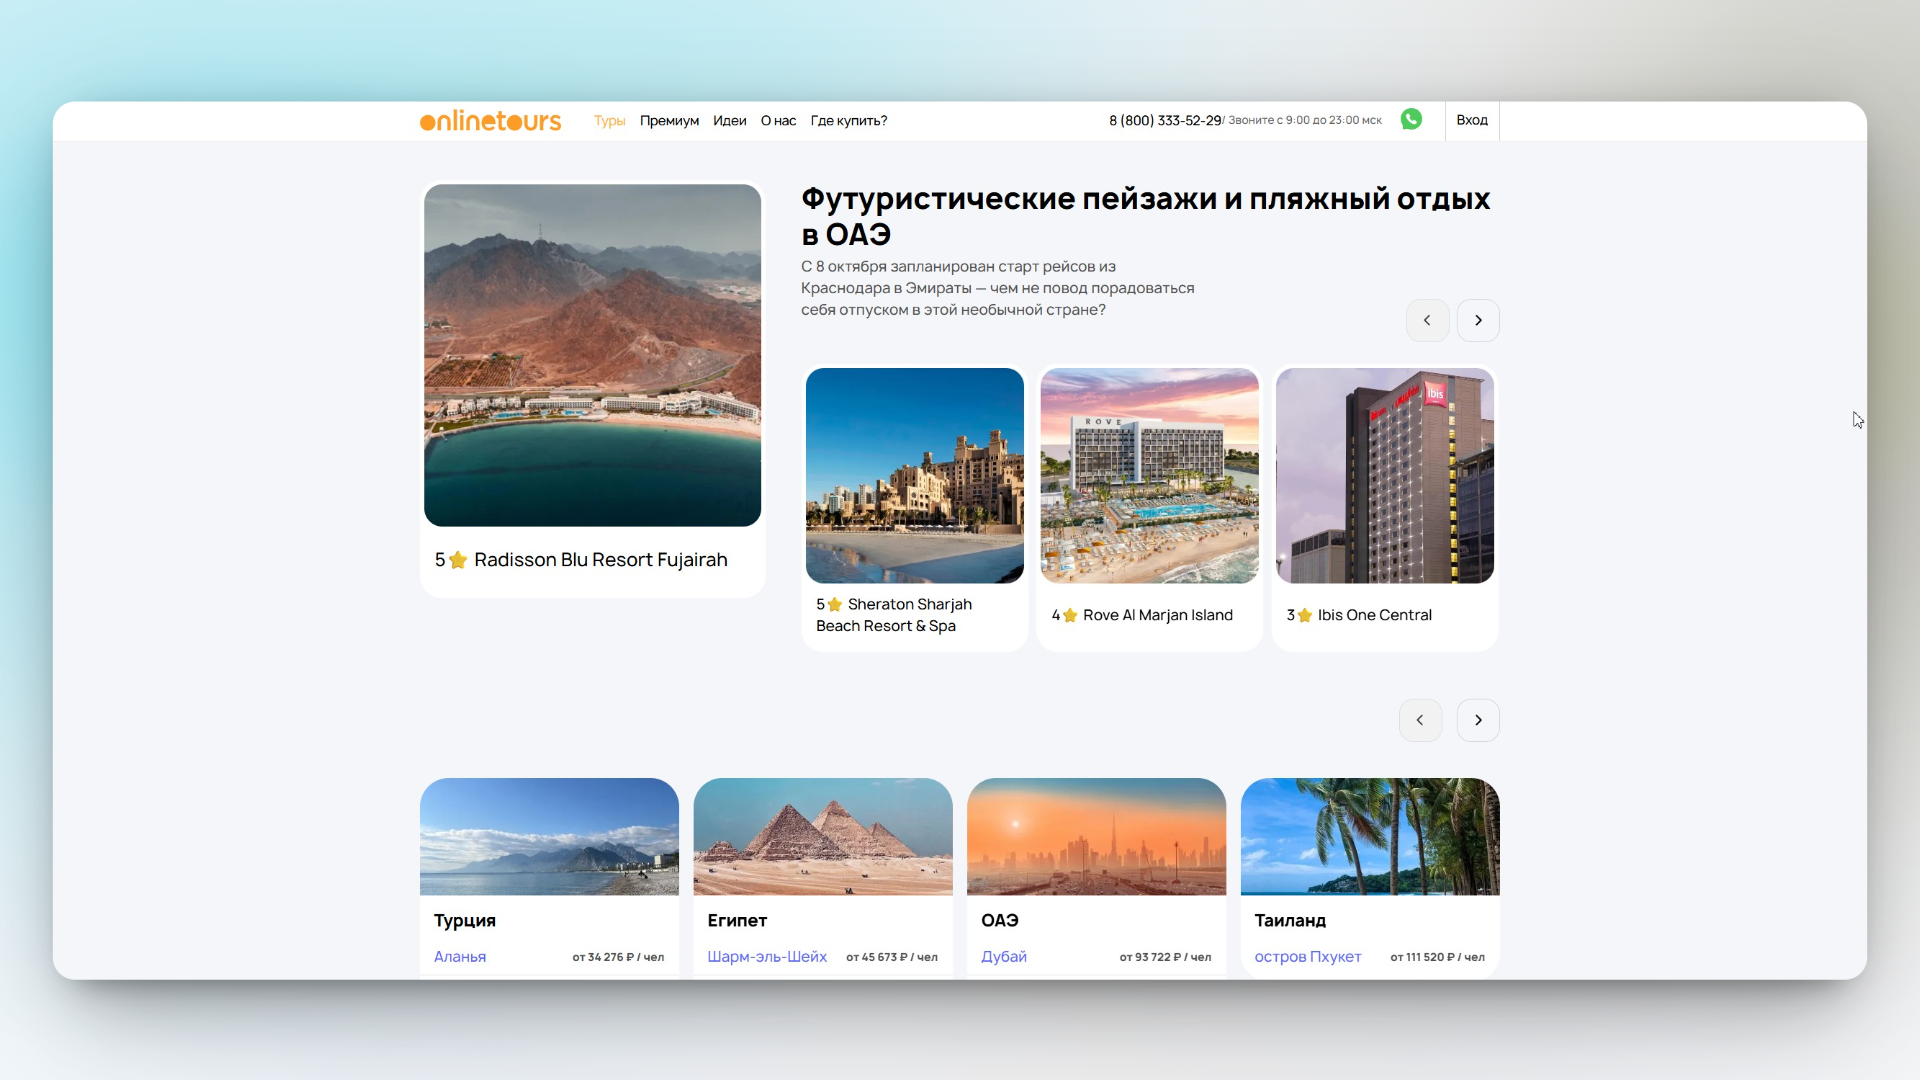
Task: Open Radisson Blu Resort Fujairah photo
Action: pyautogui.click(x=592, y=355)
